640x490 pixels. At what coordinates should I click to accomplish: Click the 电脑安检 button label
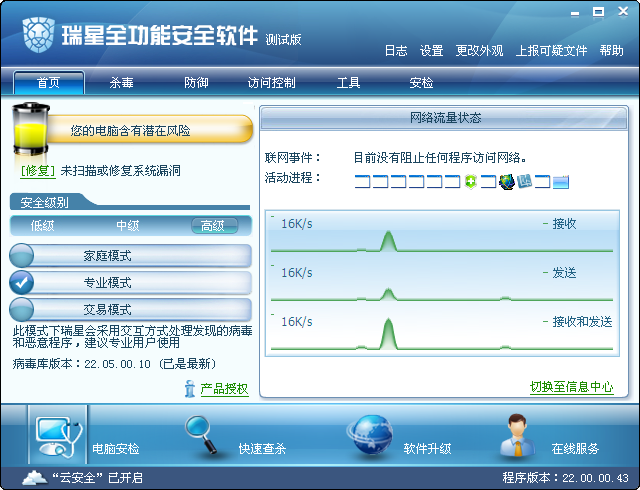point(116,449)
